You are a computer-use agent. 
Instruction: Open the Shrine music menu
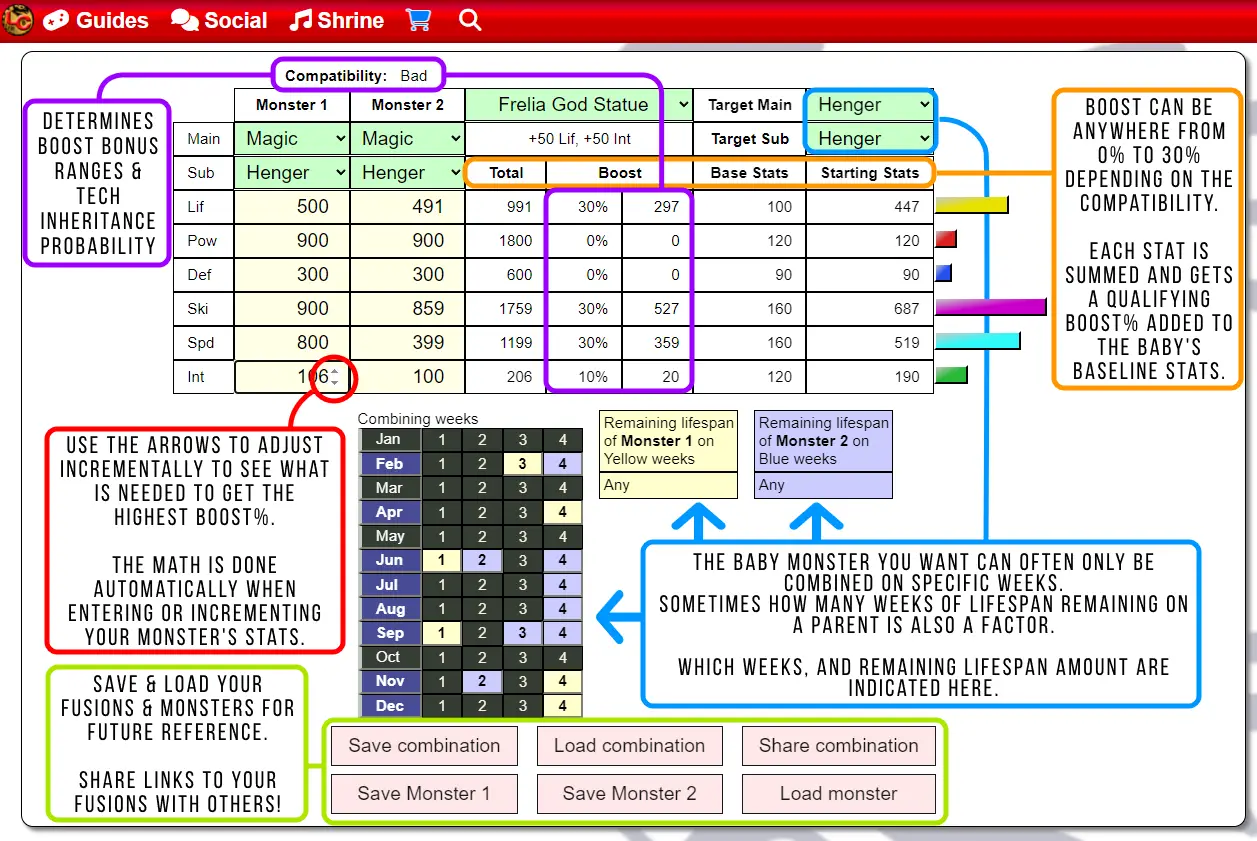coord(337,20)
